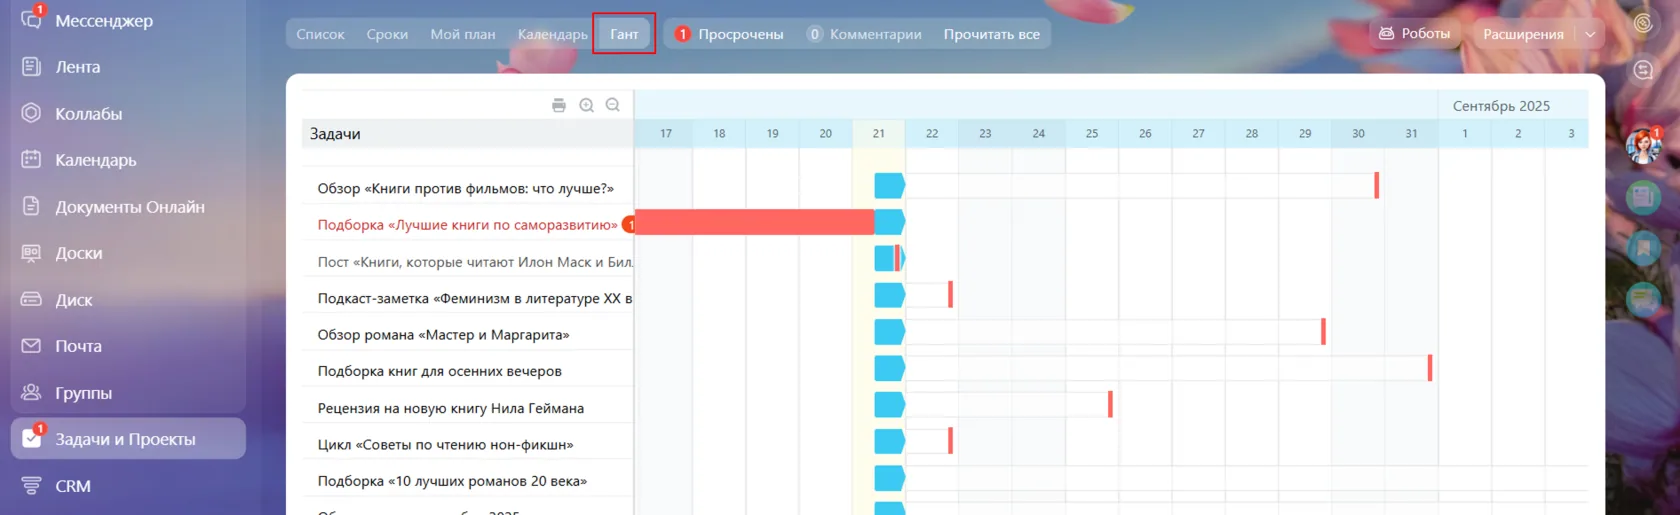Switch to the Сроки view tab
The height and width of the screenshot is (515, 1680).
387,34
